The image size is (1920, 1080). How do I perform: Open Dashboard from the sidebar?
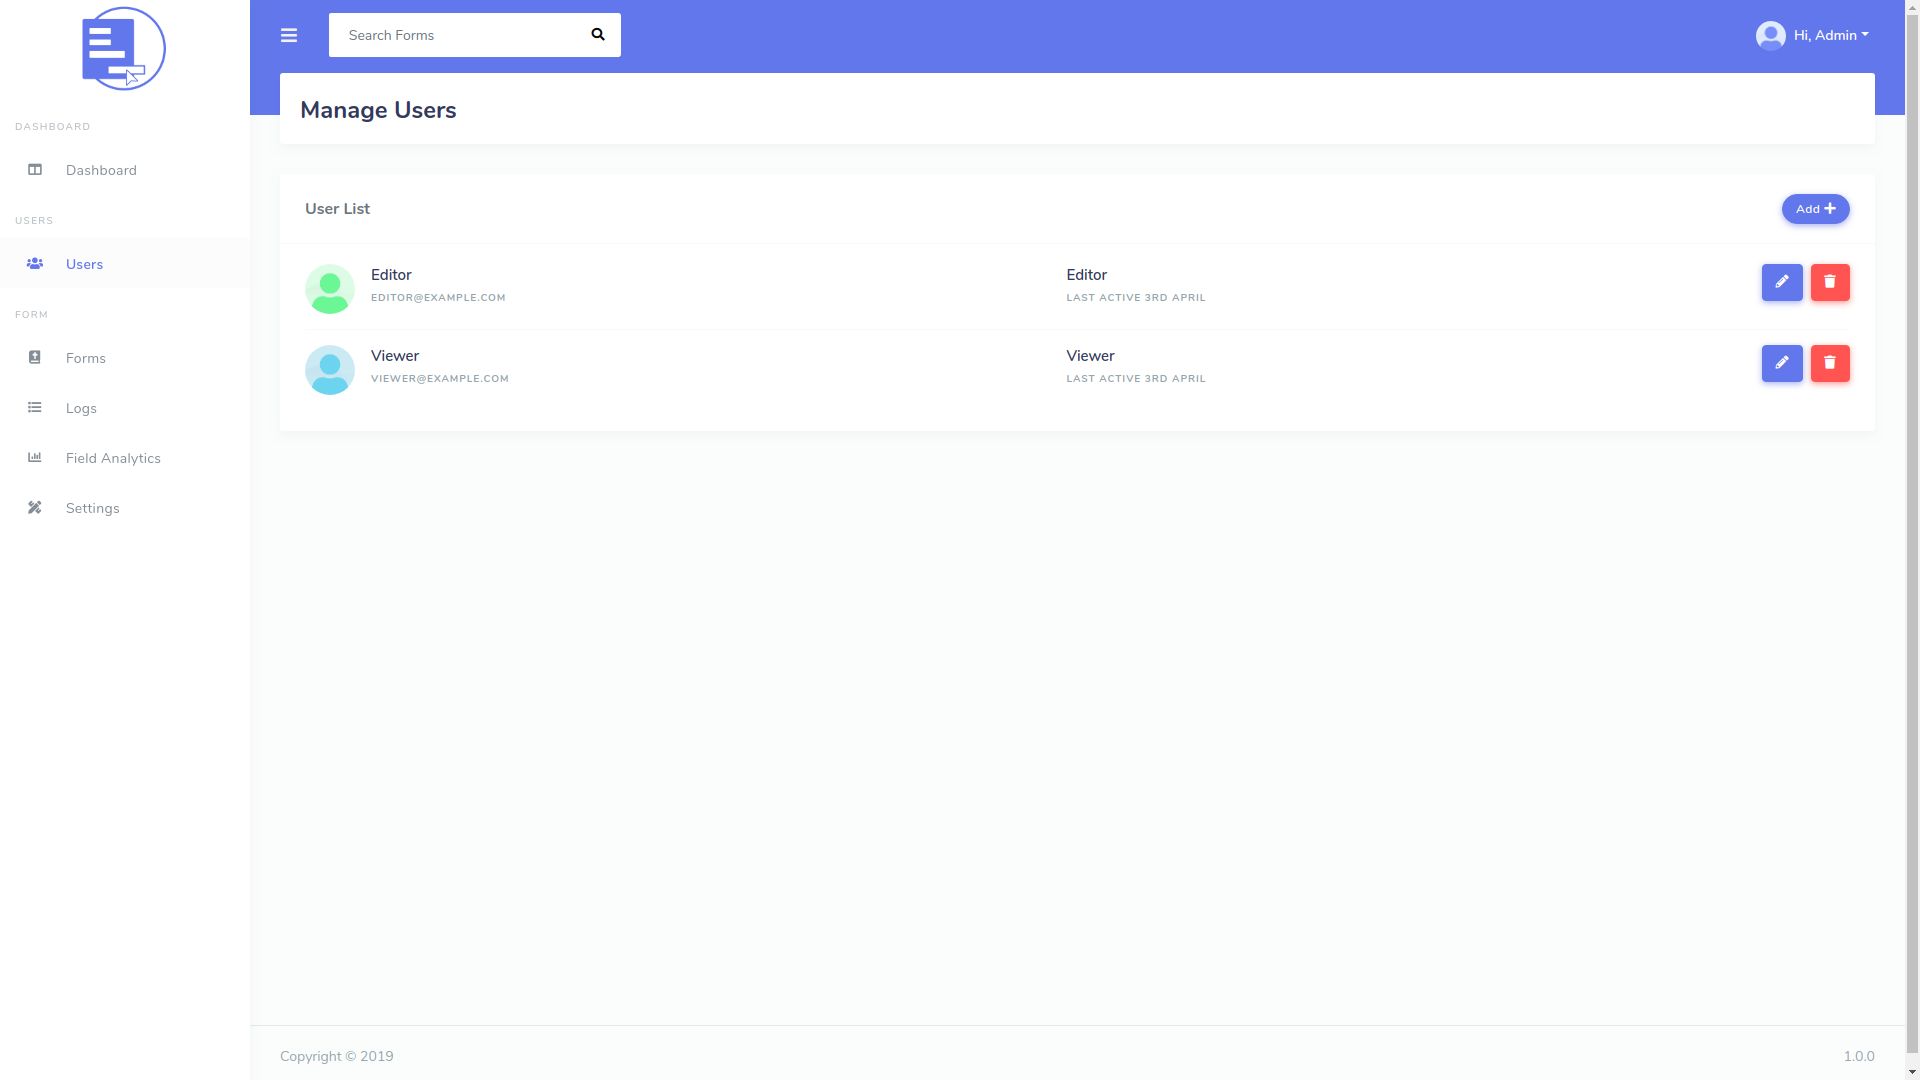click(101, 170)
